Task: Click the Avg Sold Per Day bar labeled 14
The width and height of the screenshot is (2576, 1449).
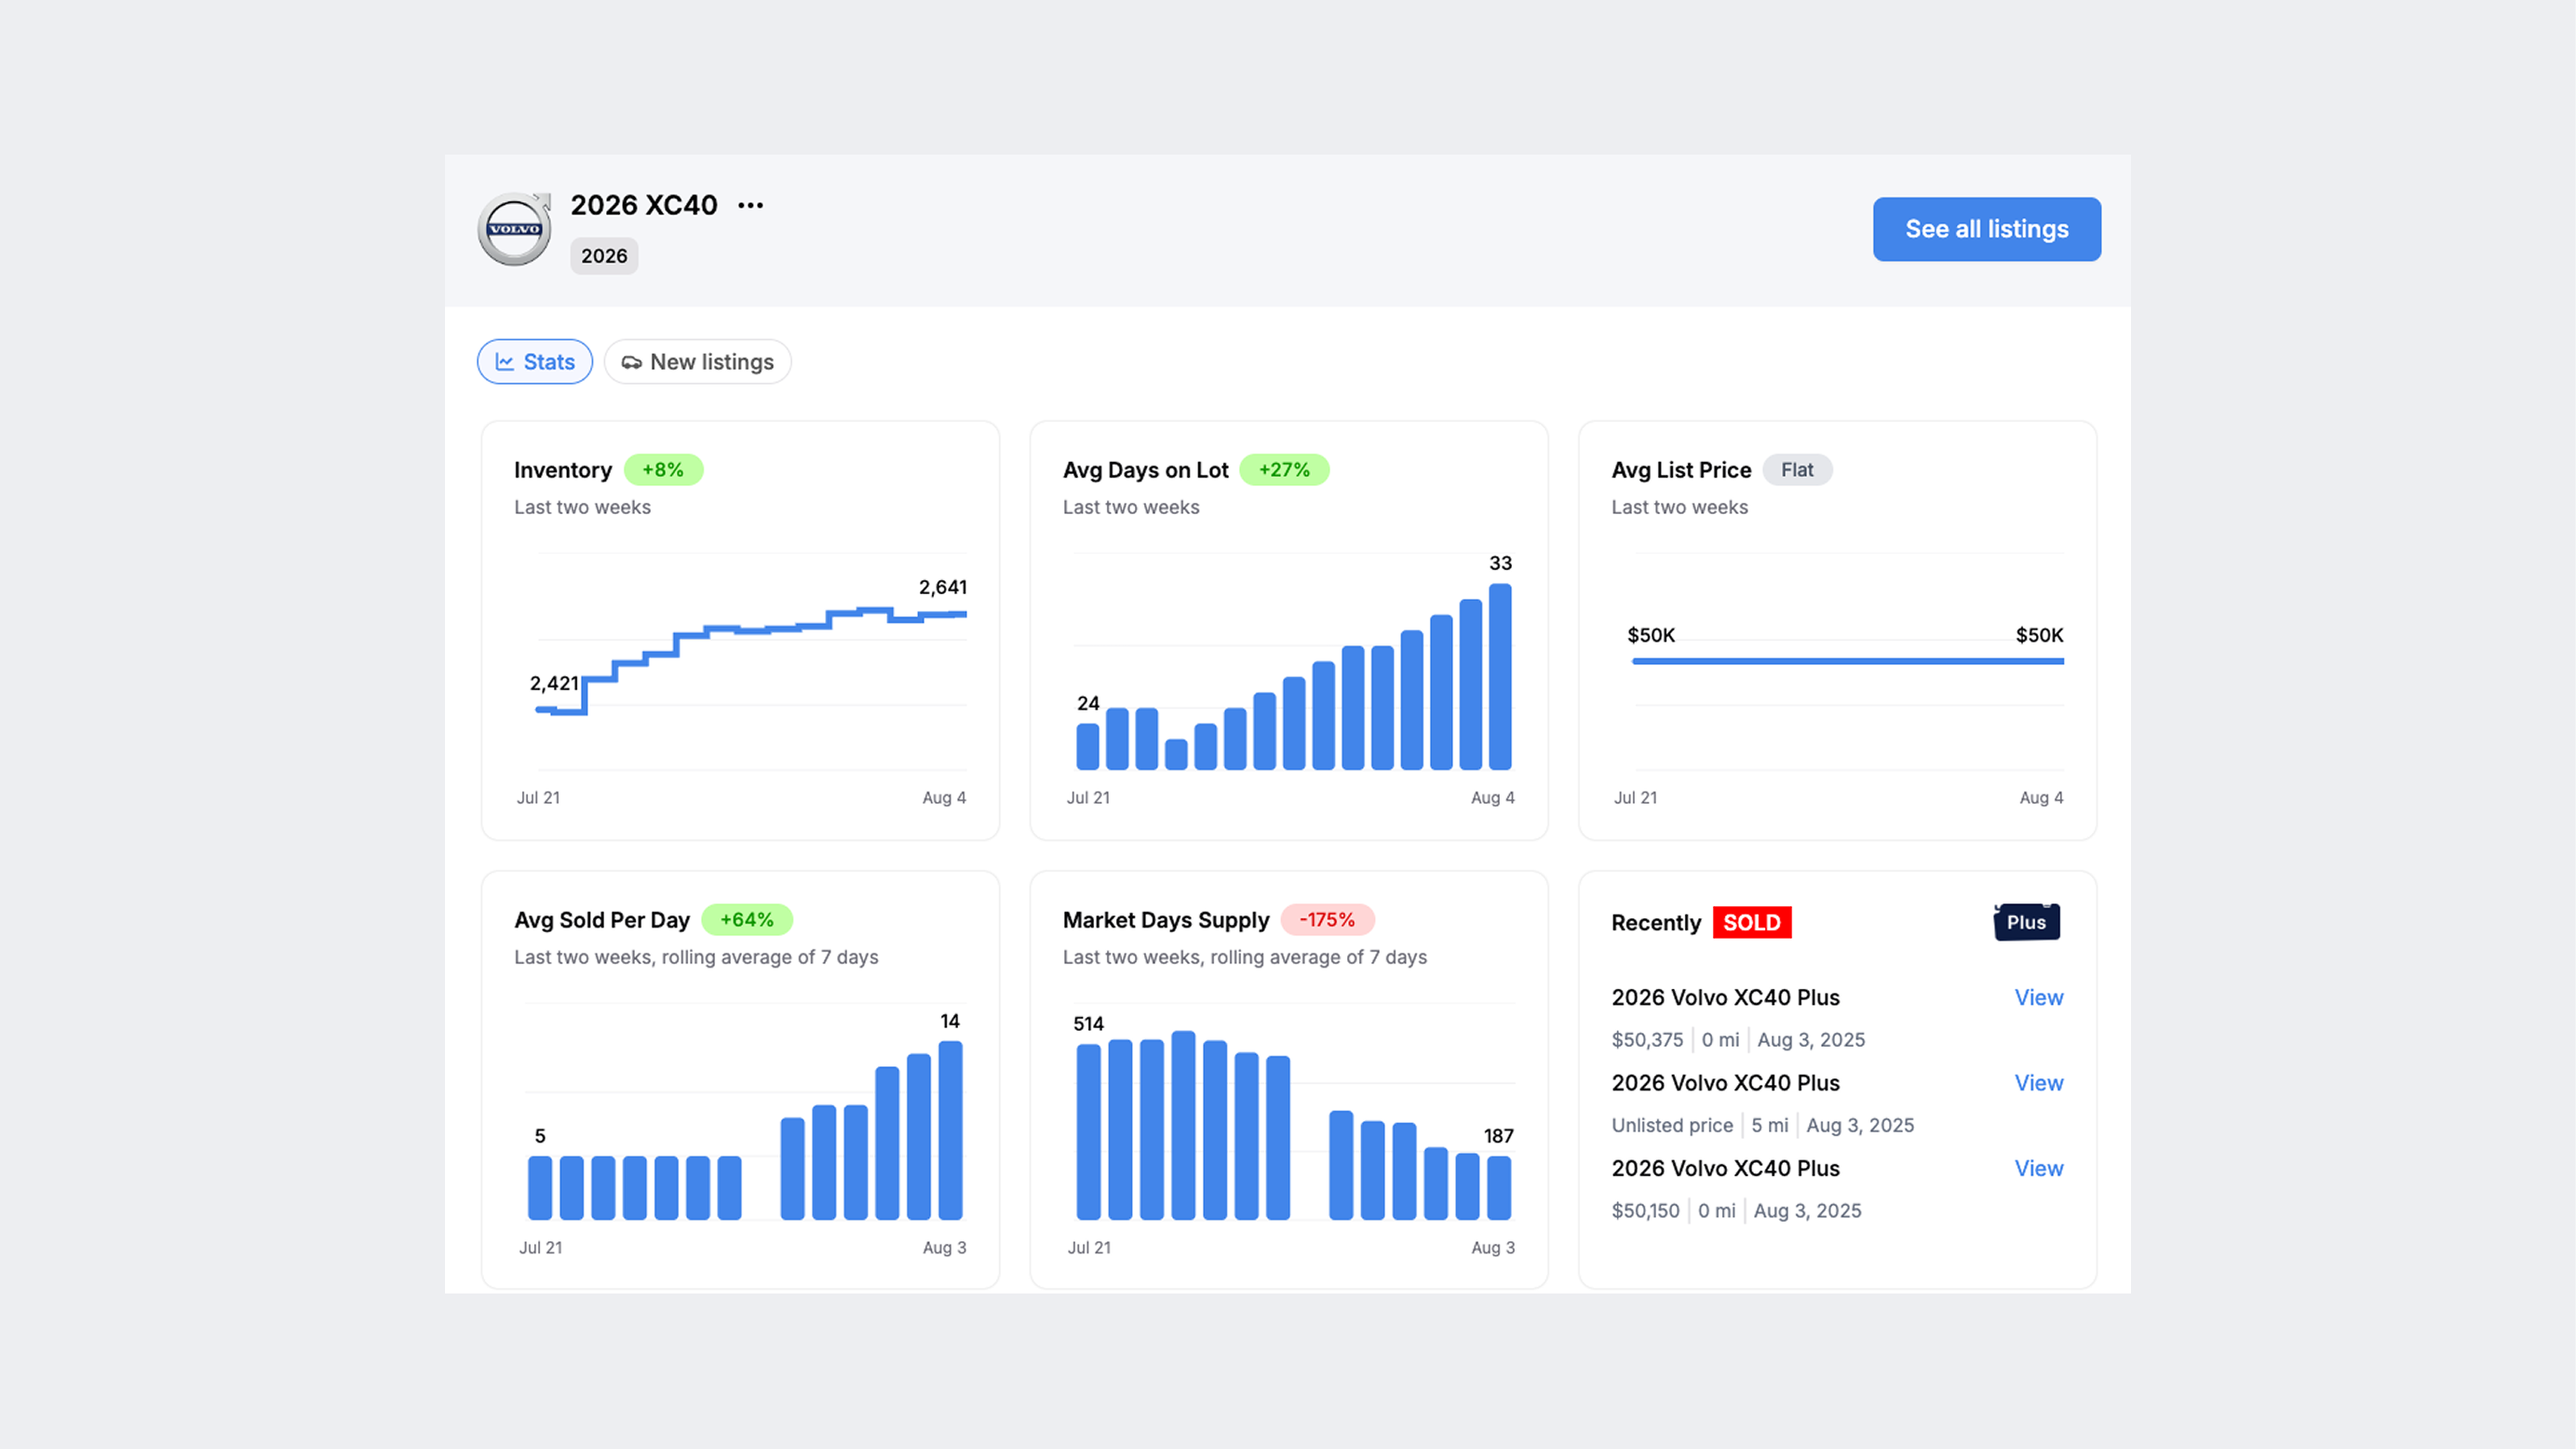Action: [x=950, y=1131]
